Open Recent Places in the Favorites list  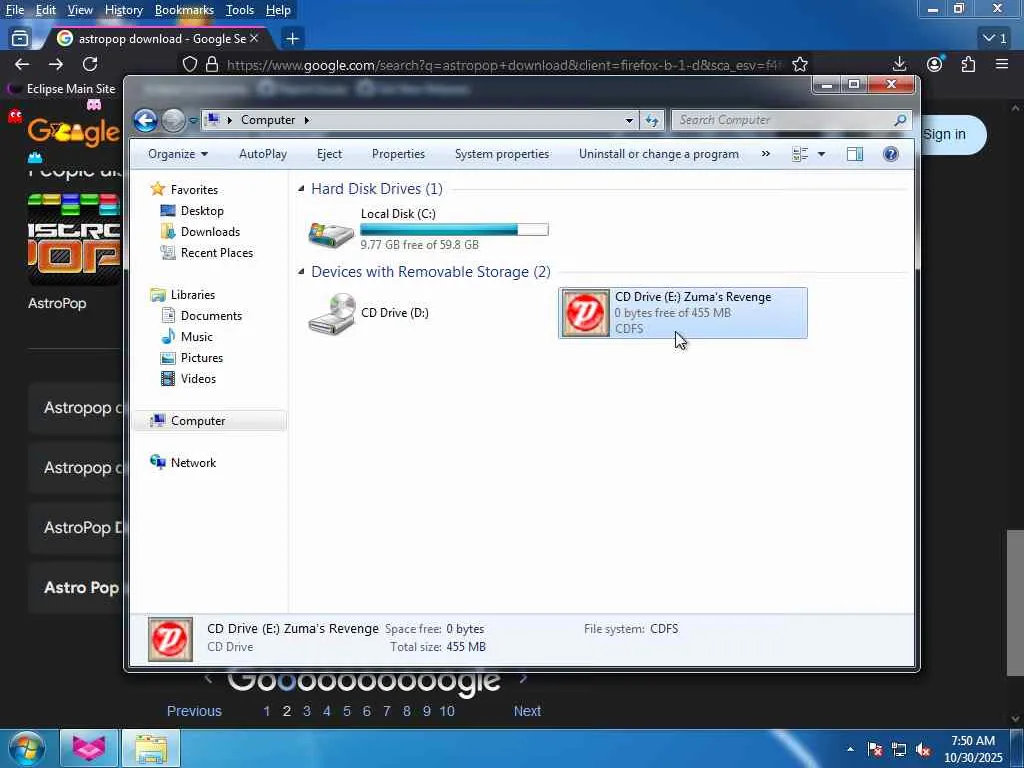(x=216, y=253)
